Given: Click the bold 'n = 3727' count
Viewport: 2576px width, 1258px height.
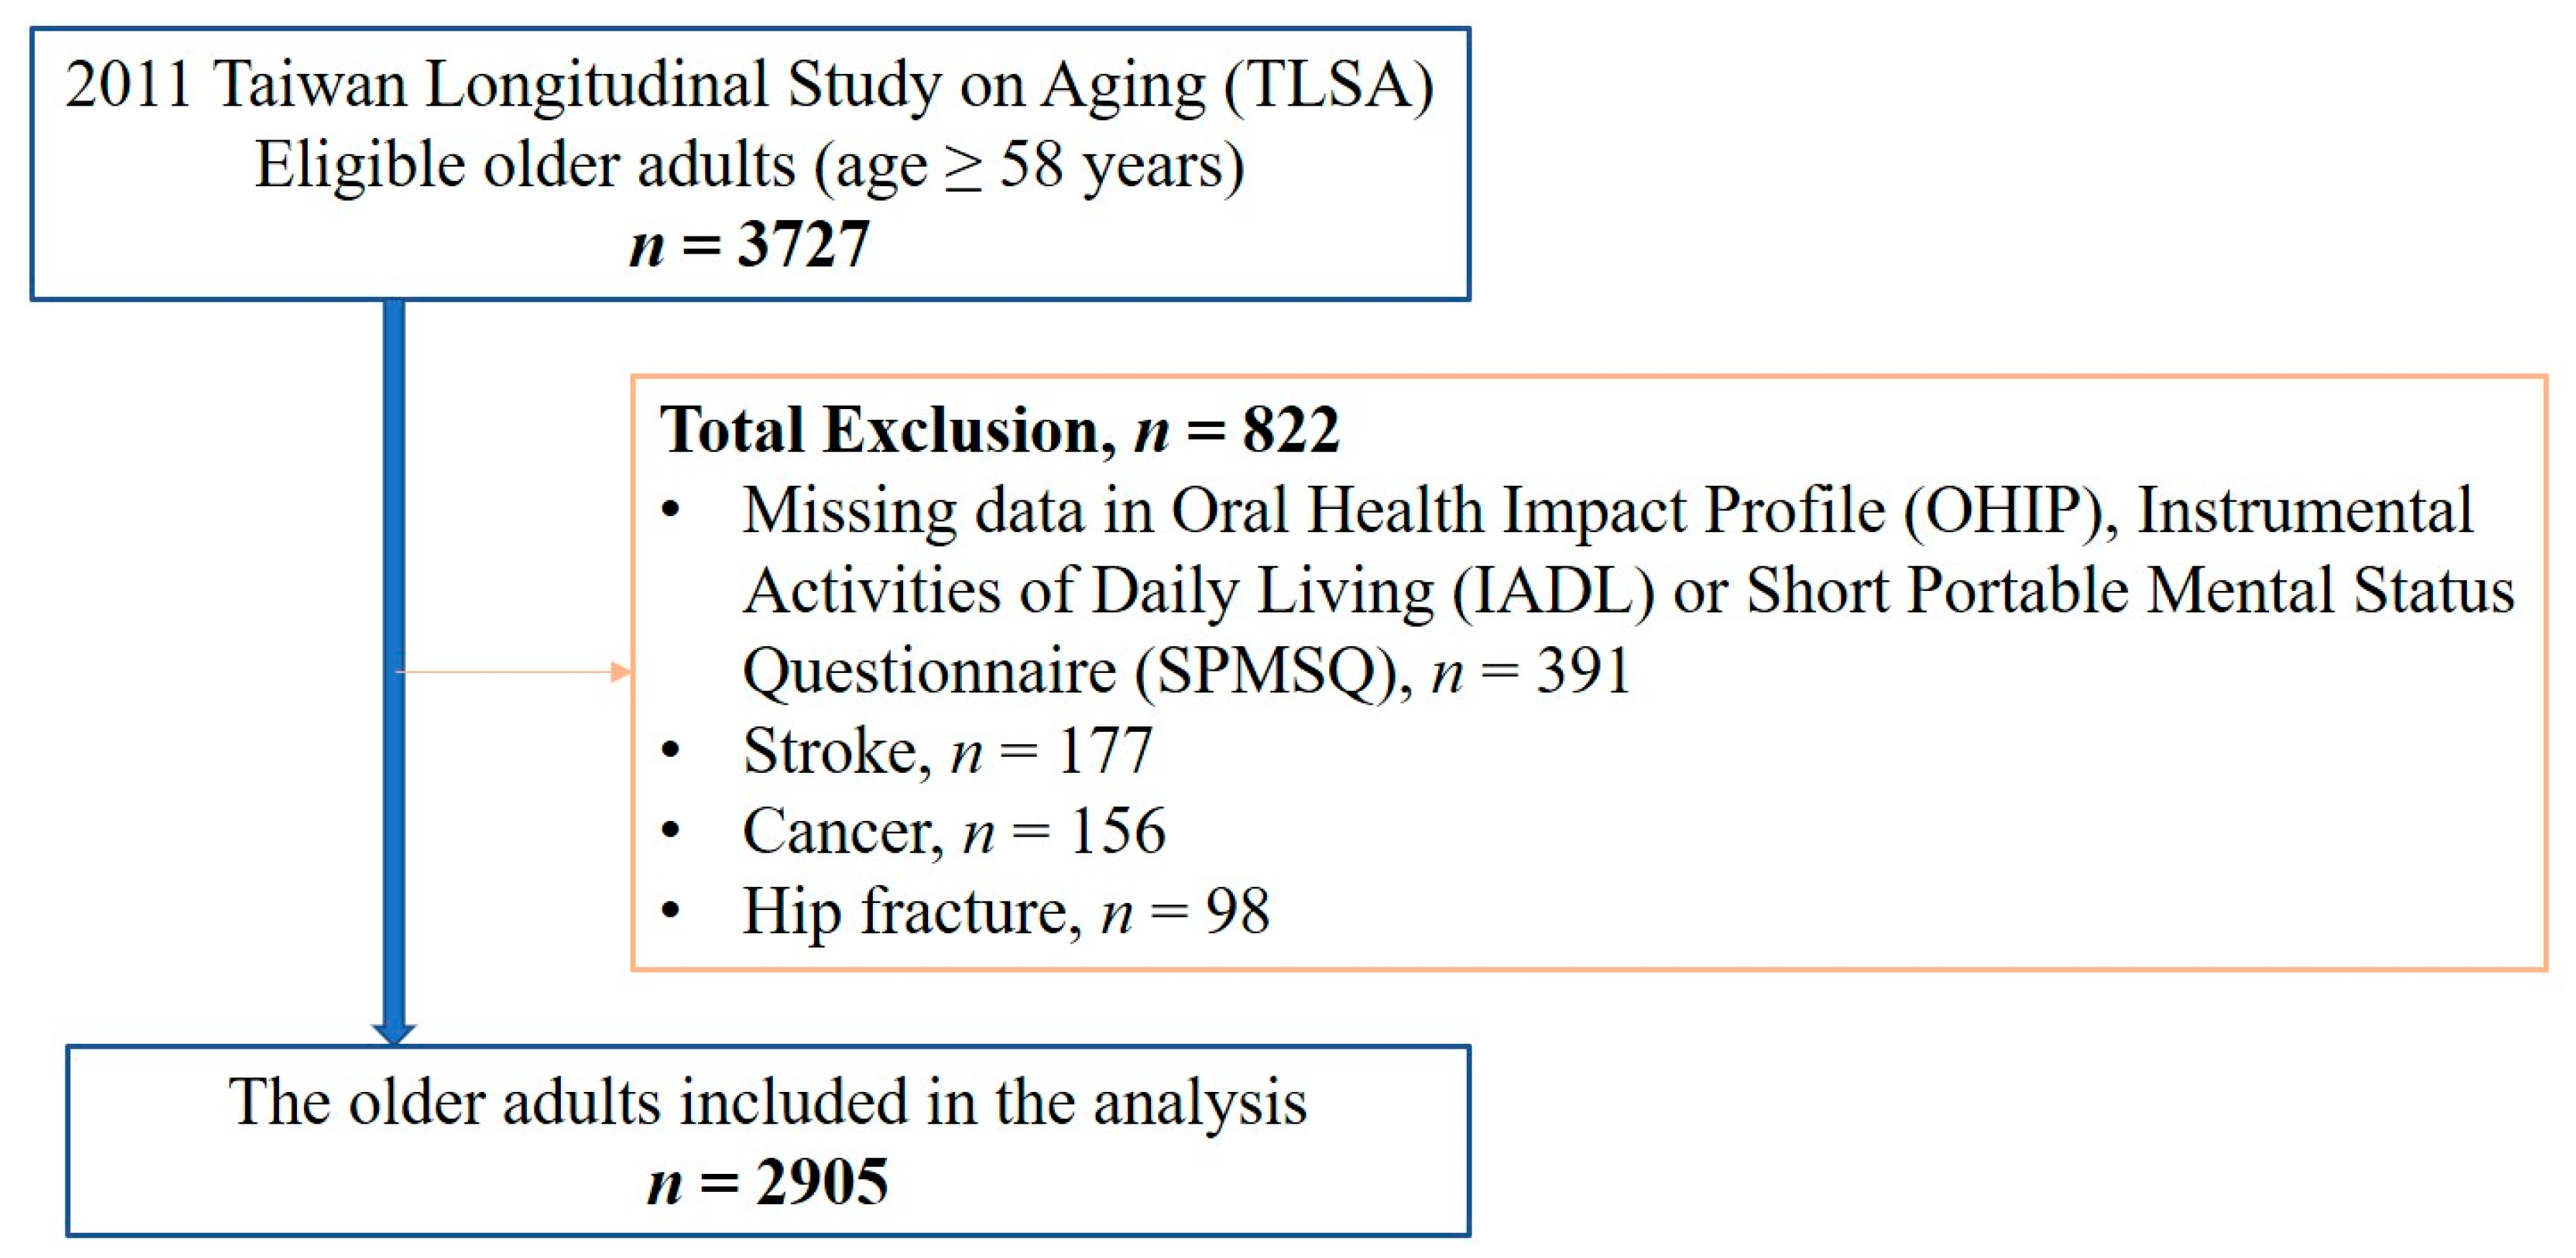Looking at the screenshot, I should point(750,244).
